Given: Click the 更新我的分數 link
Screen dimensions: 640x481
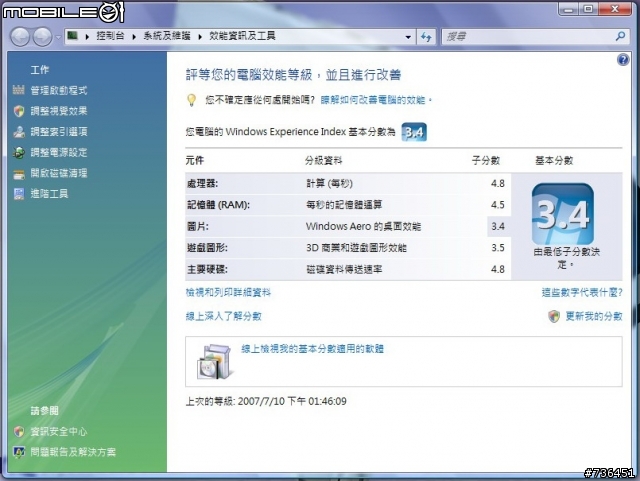Looking at the screenshot, I should pos(594,316).
